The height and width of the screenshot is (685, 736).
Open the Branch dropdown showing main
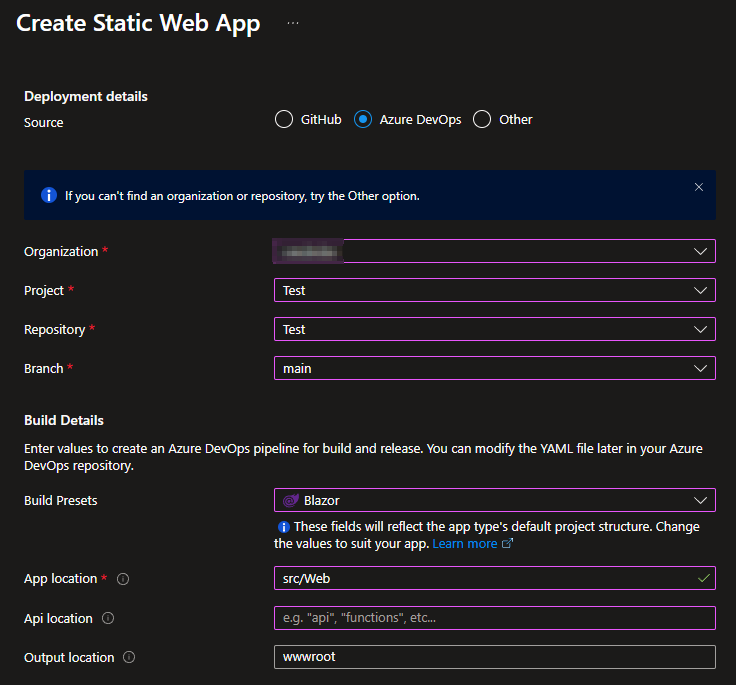tap(495, 368)
